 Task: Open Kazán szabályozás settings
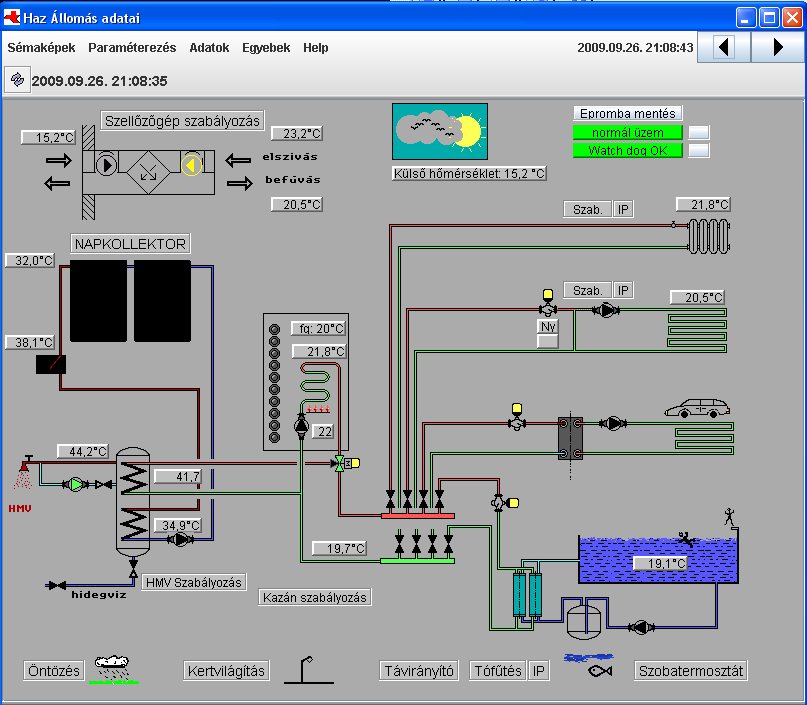(x=314, y=597)
